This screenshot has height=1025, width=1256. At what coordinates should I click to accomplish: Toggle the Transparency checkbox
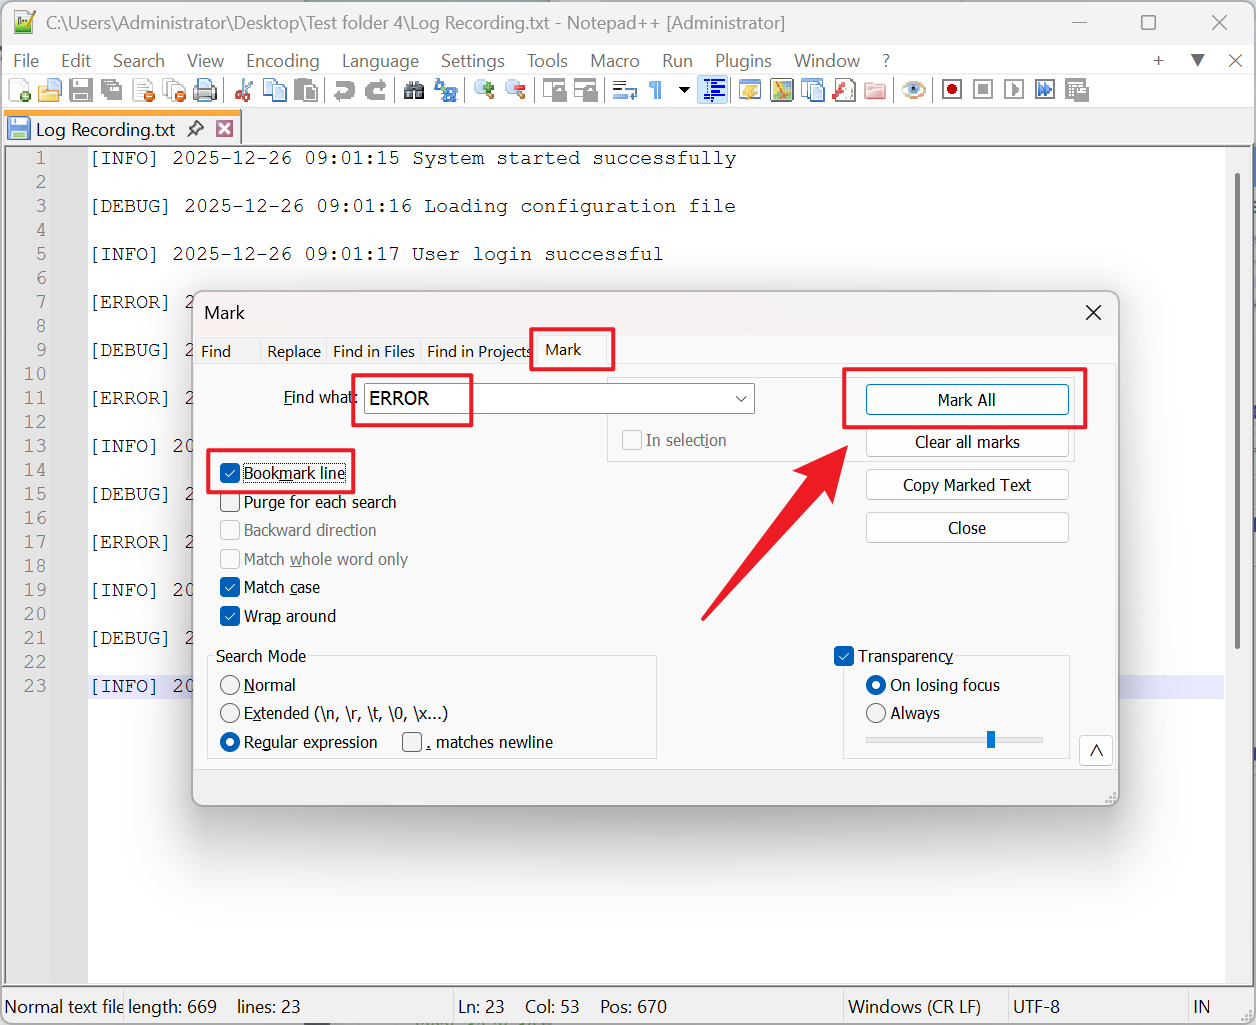[x=844, y=656]
